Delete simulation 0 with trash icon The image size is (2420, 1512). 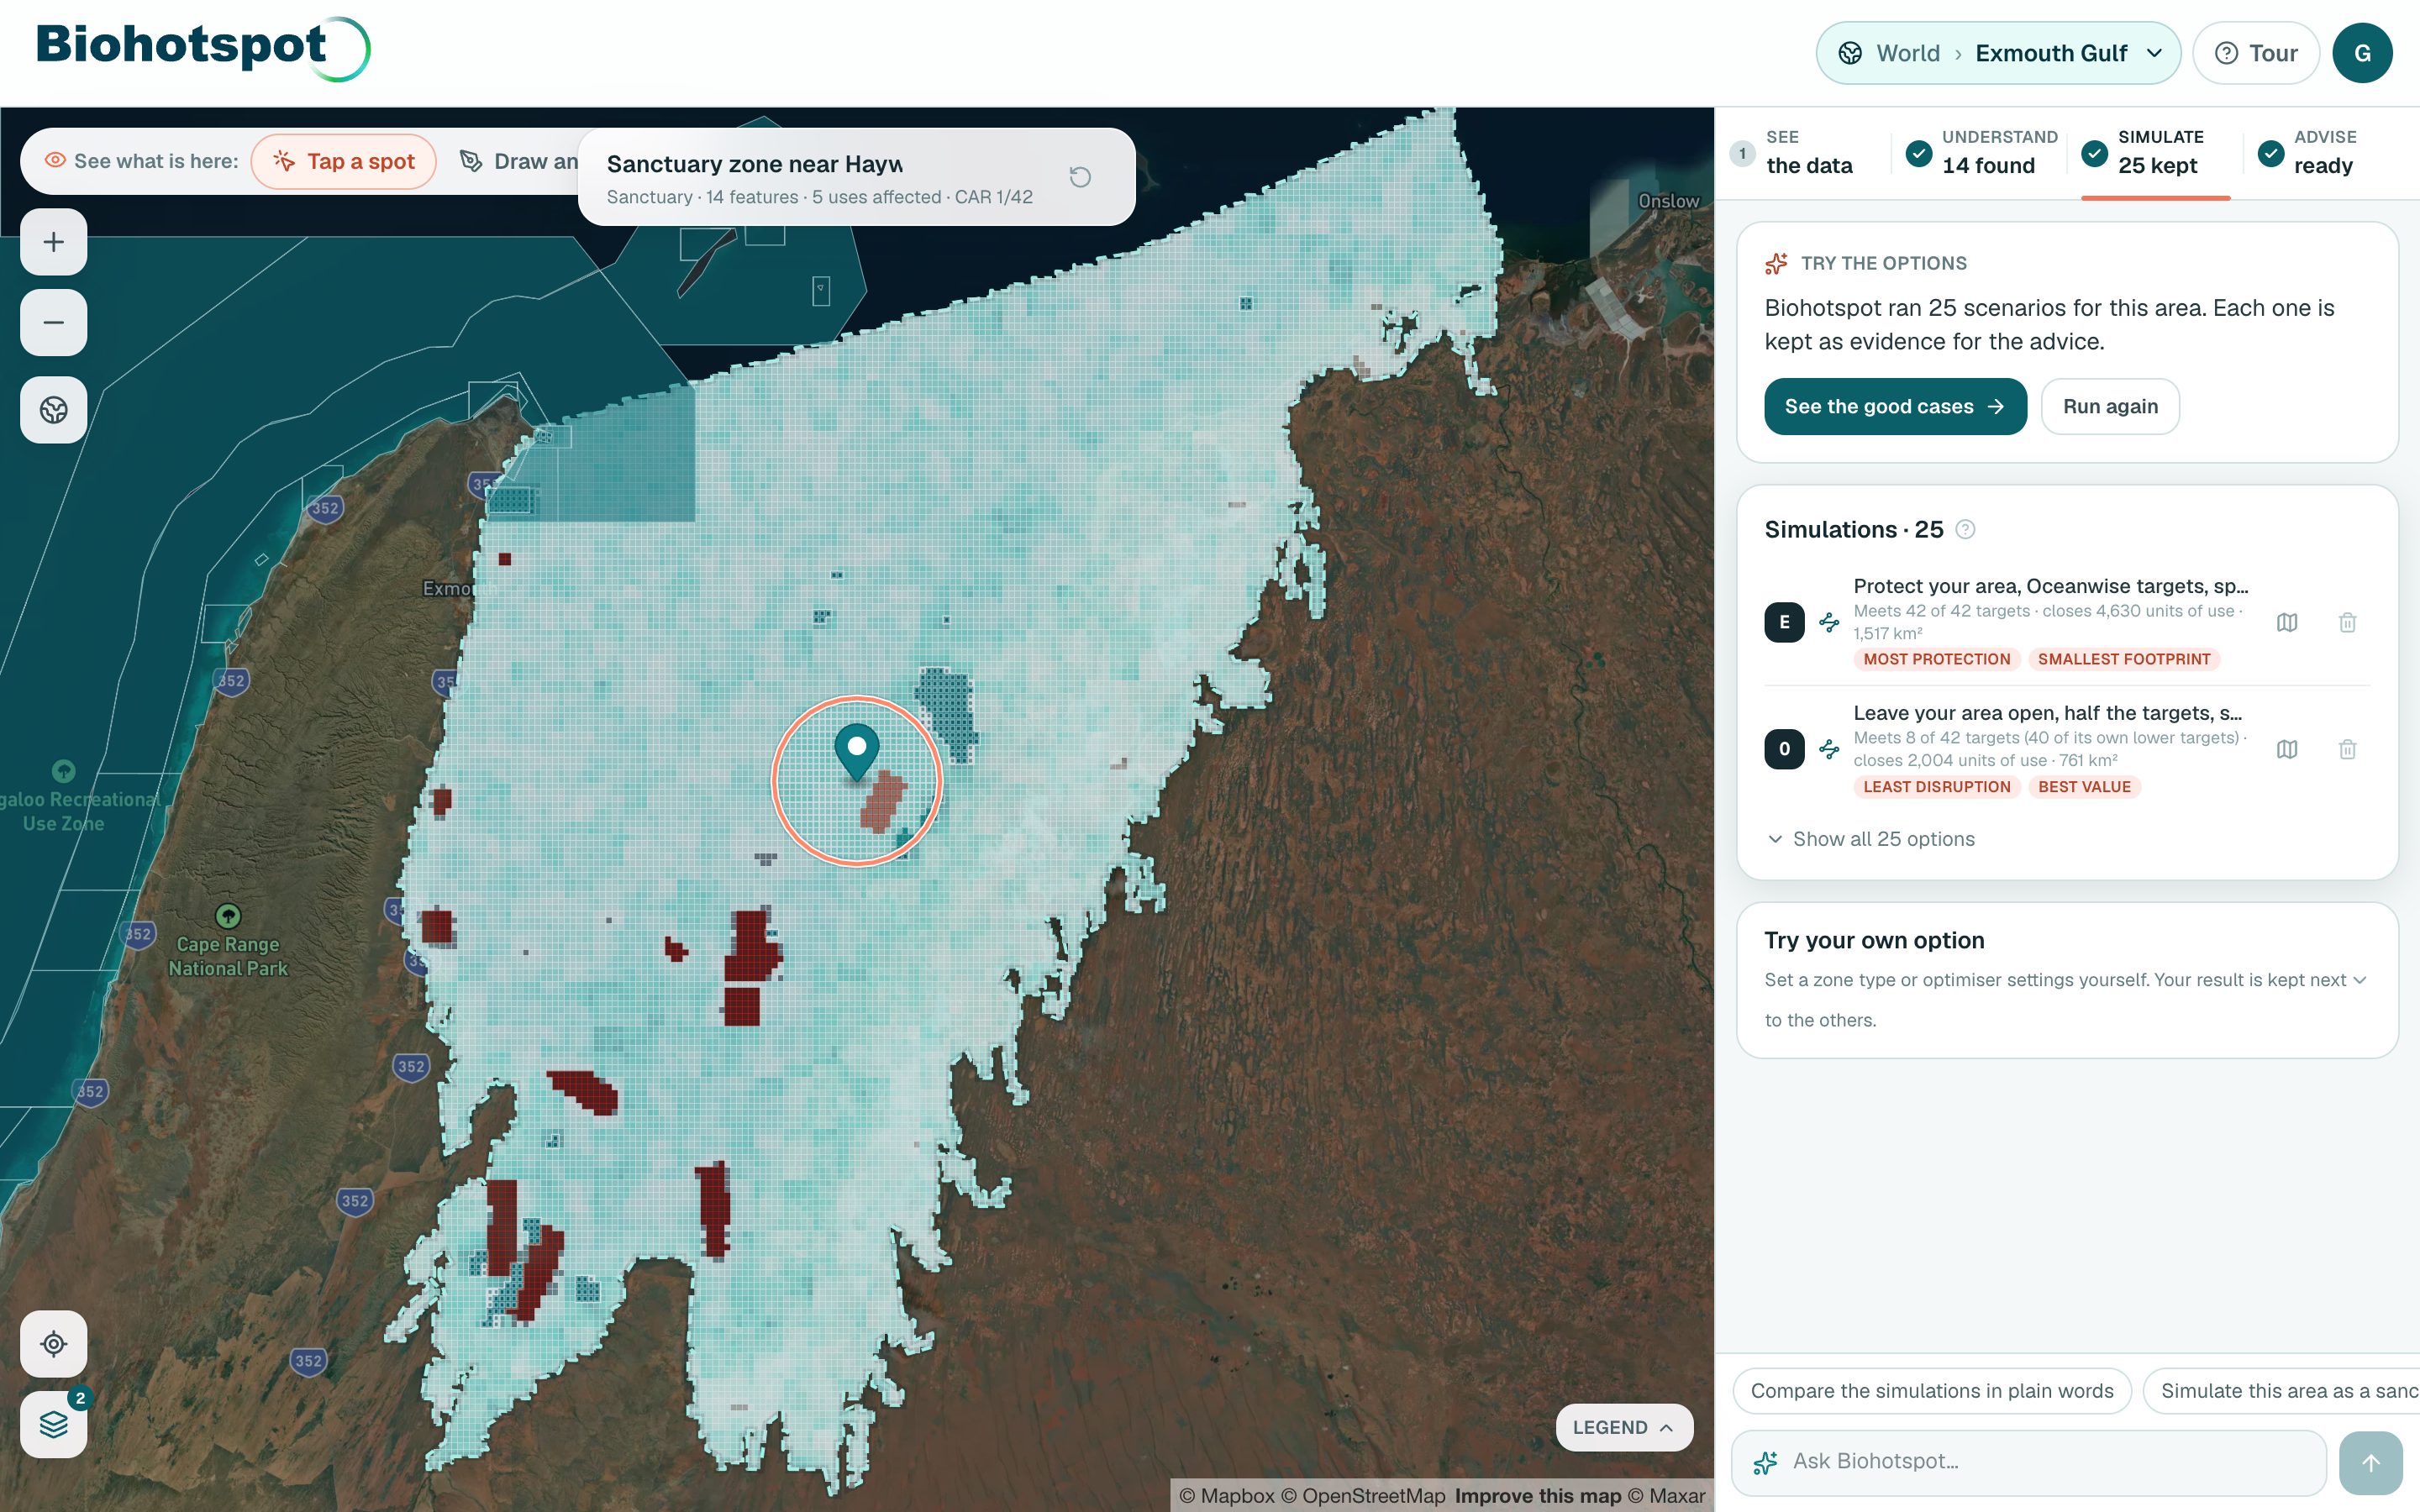click(2348, 749)
